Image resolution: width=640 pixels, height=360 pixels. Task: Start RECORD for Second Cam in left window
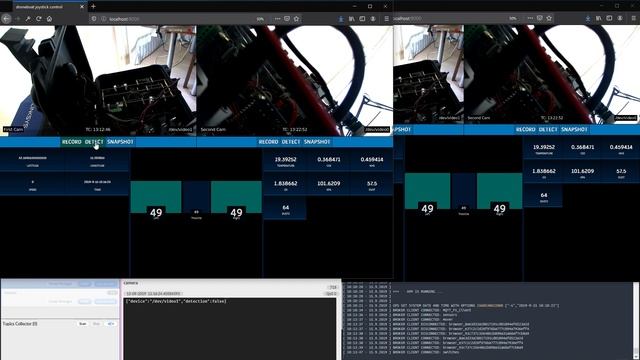tap(268, 142)
